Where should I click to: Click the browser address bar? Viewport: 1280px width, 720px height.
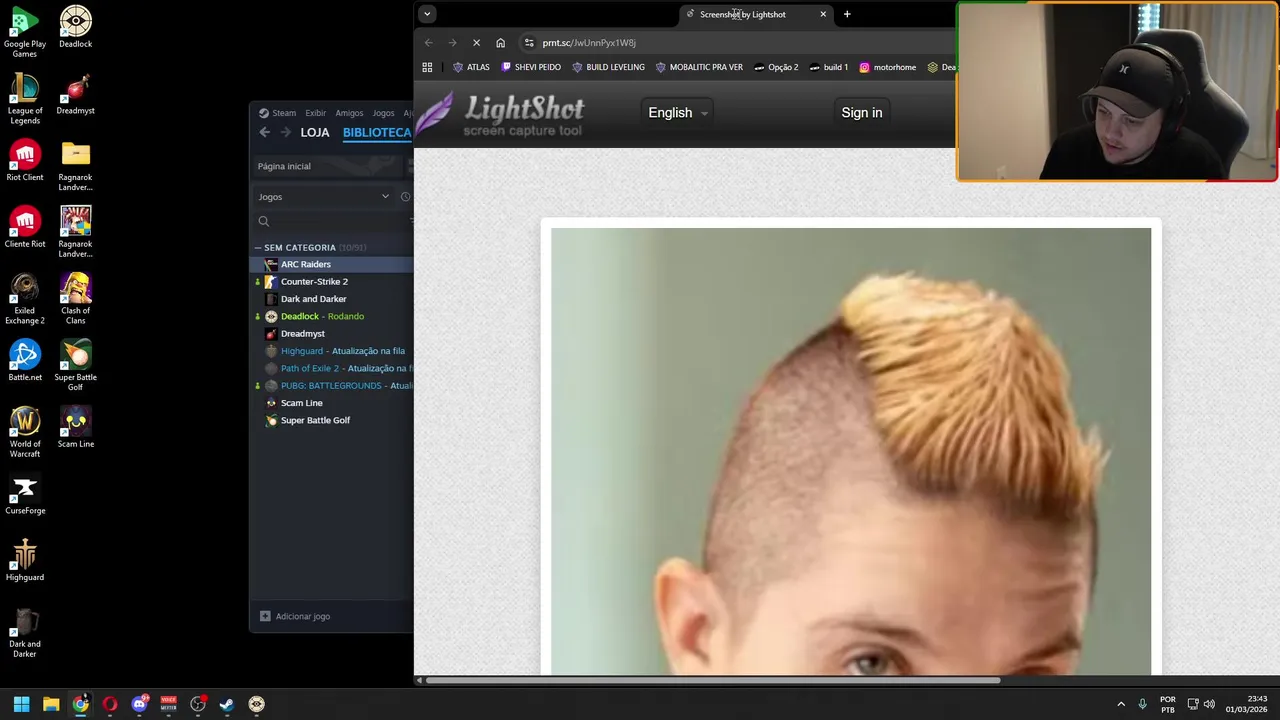click(735, 42)
